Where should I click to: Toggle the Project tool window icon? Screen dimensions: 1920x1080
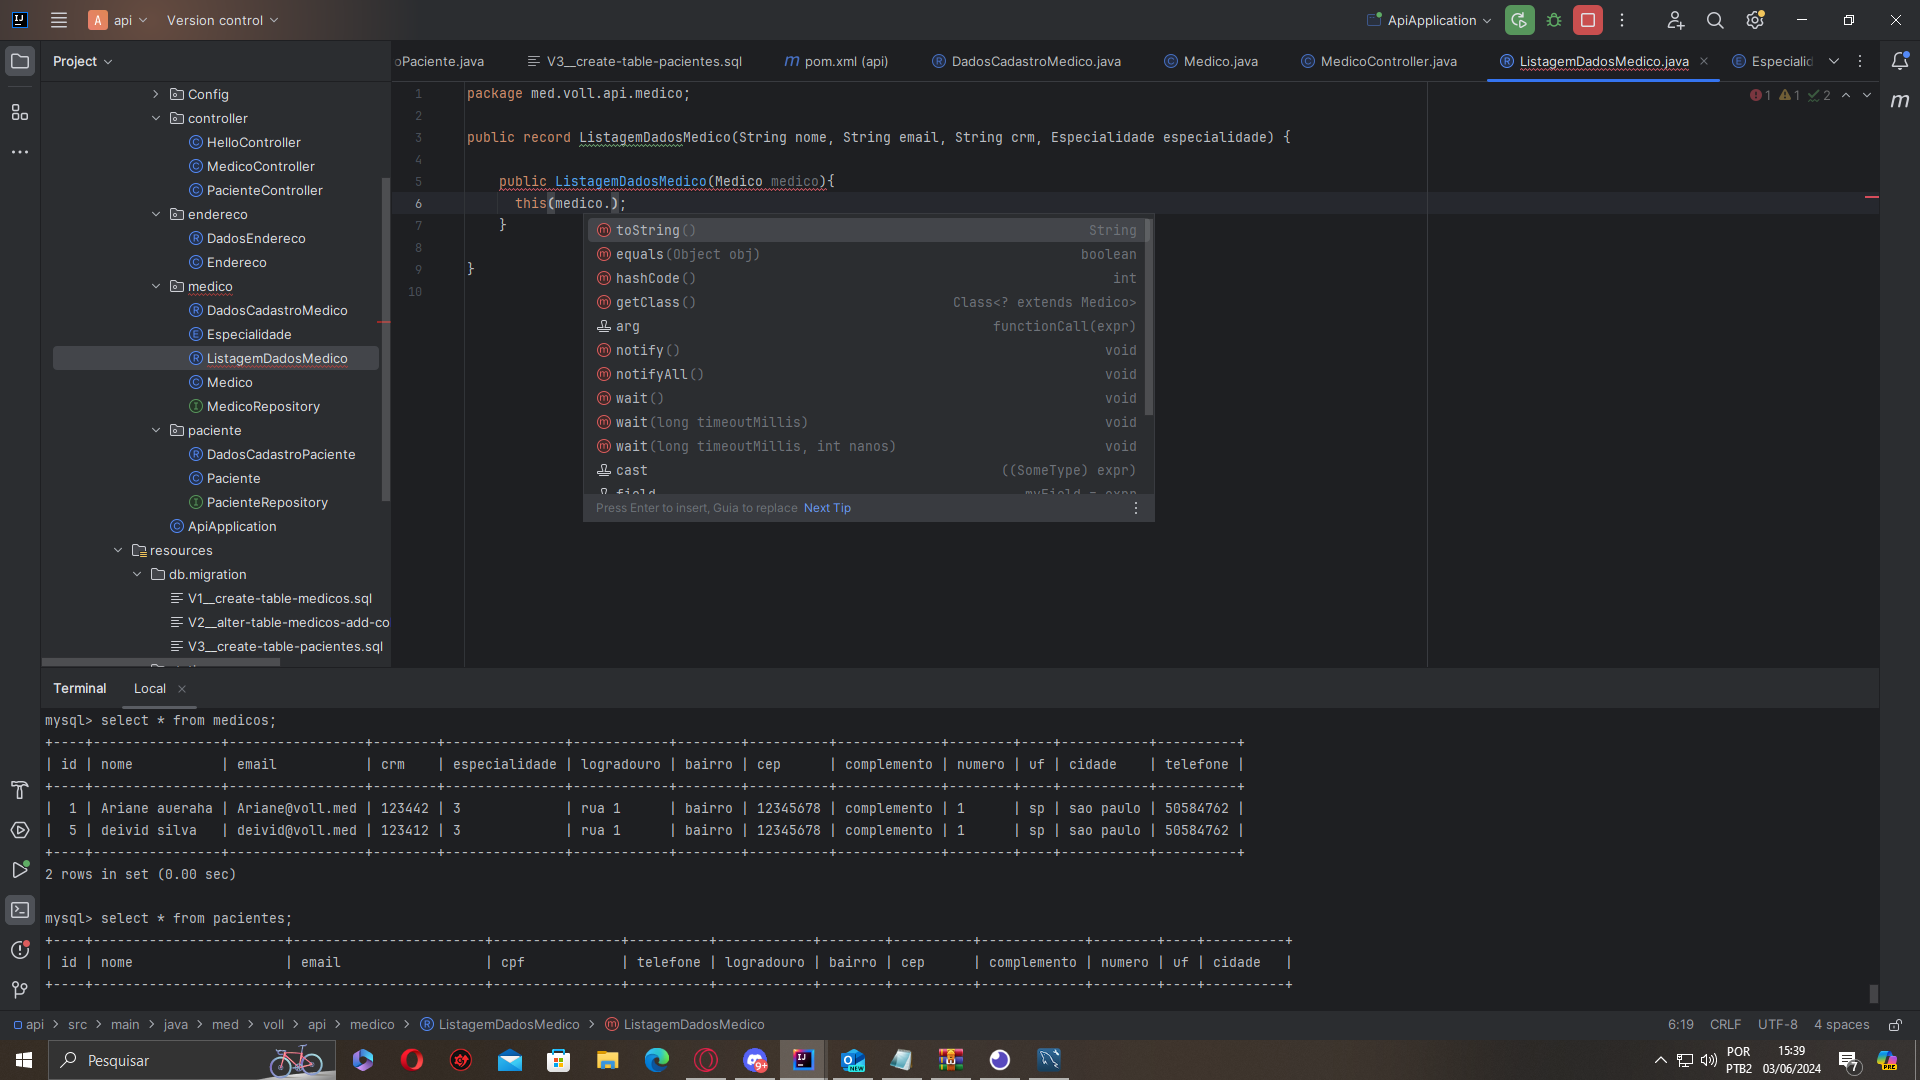pos(20,62)
